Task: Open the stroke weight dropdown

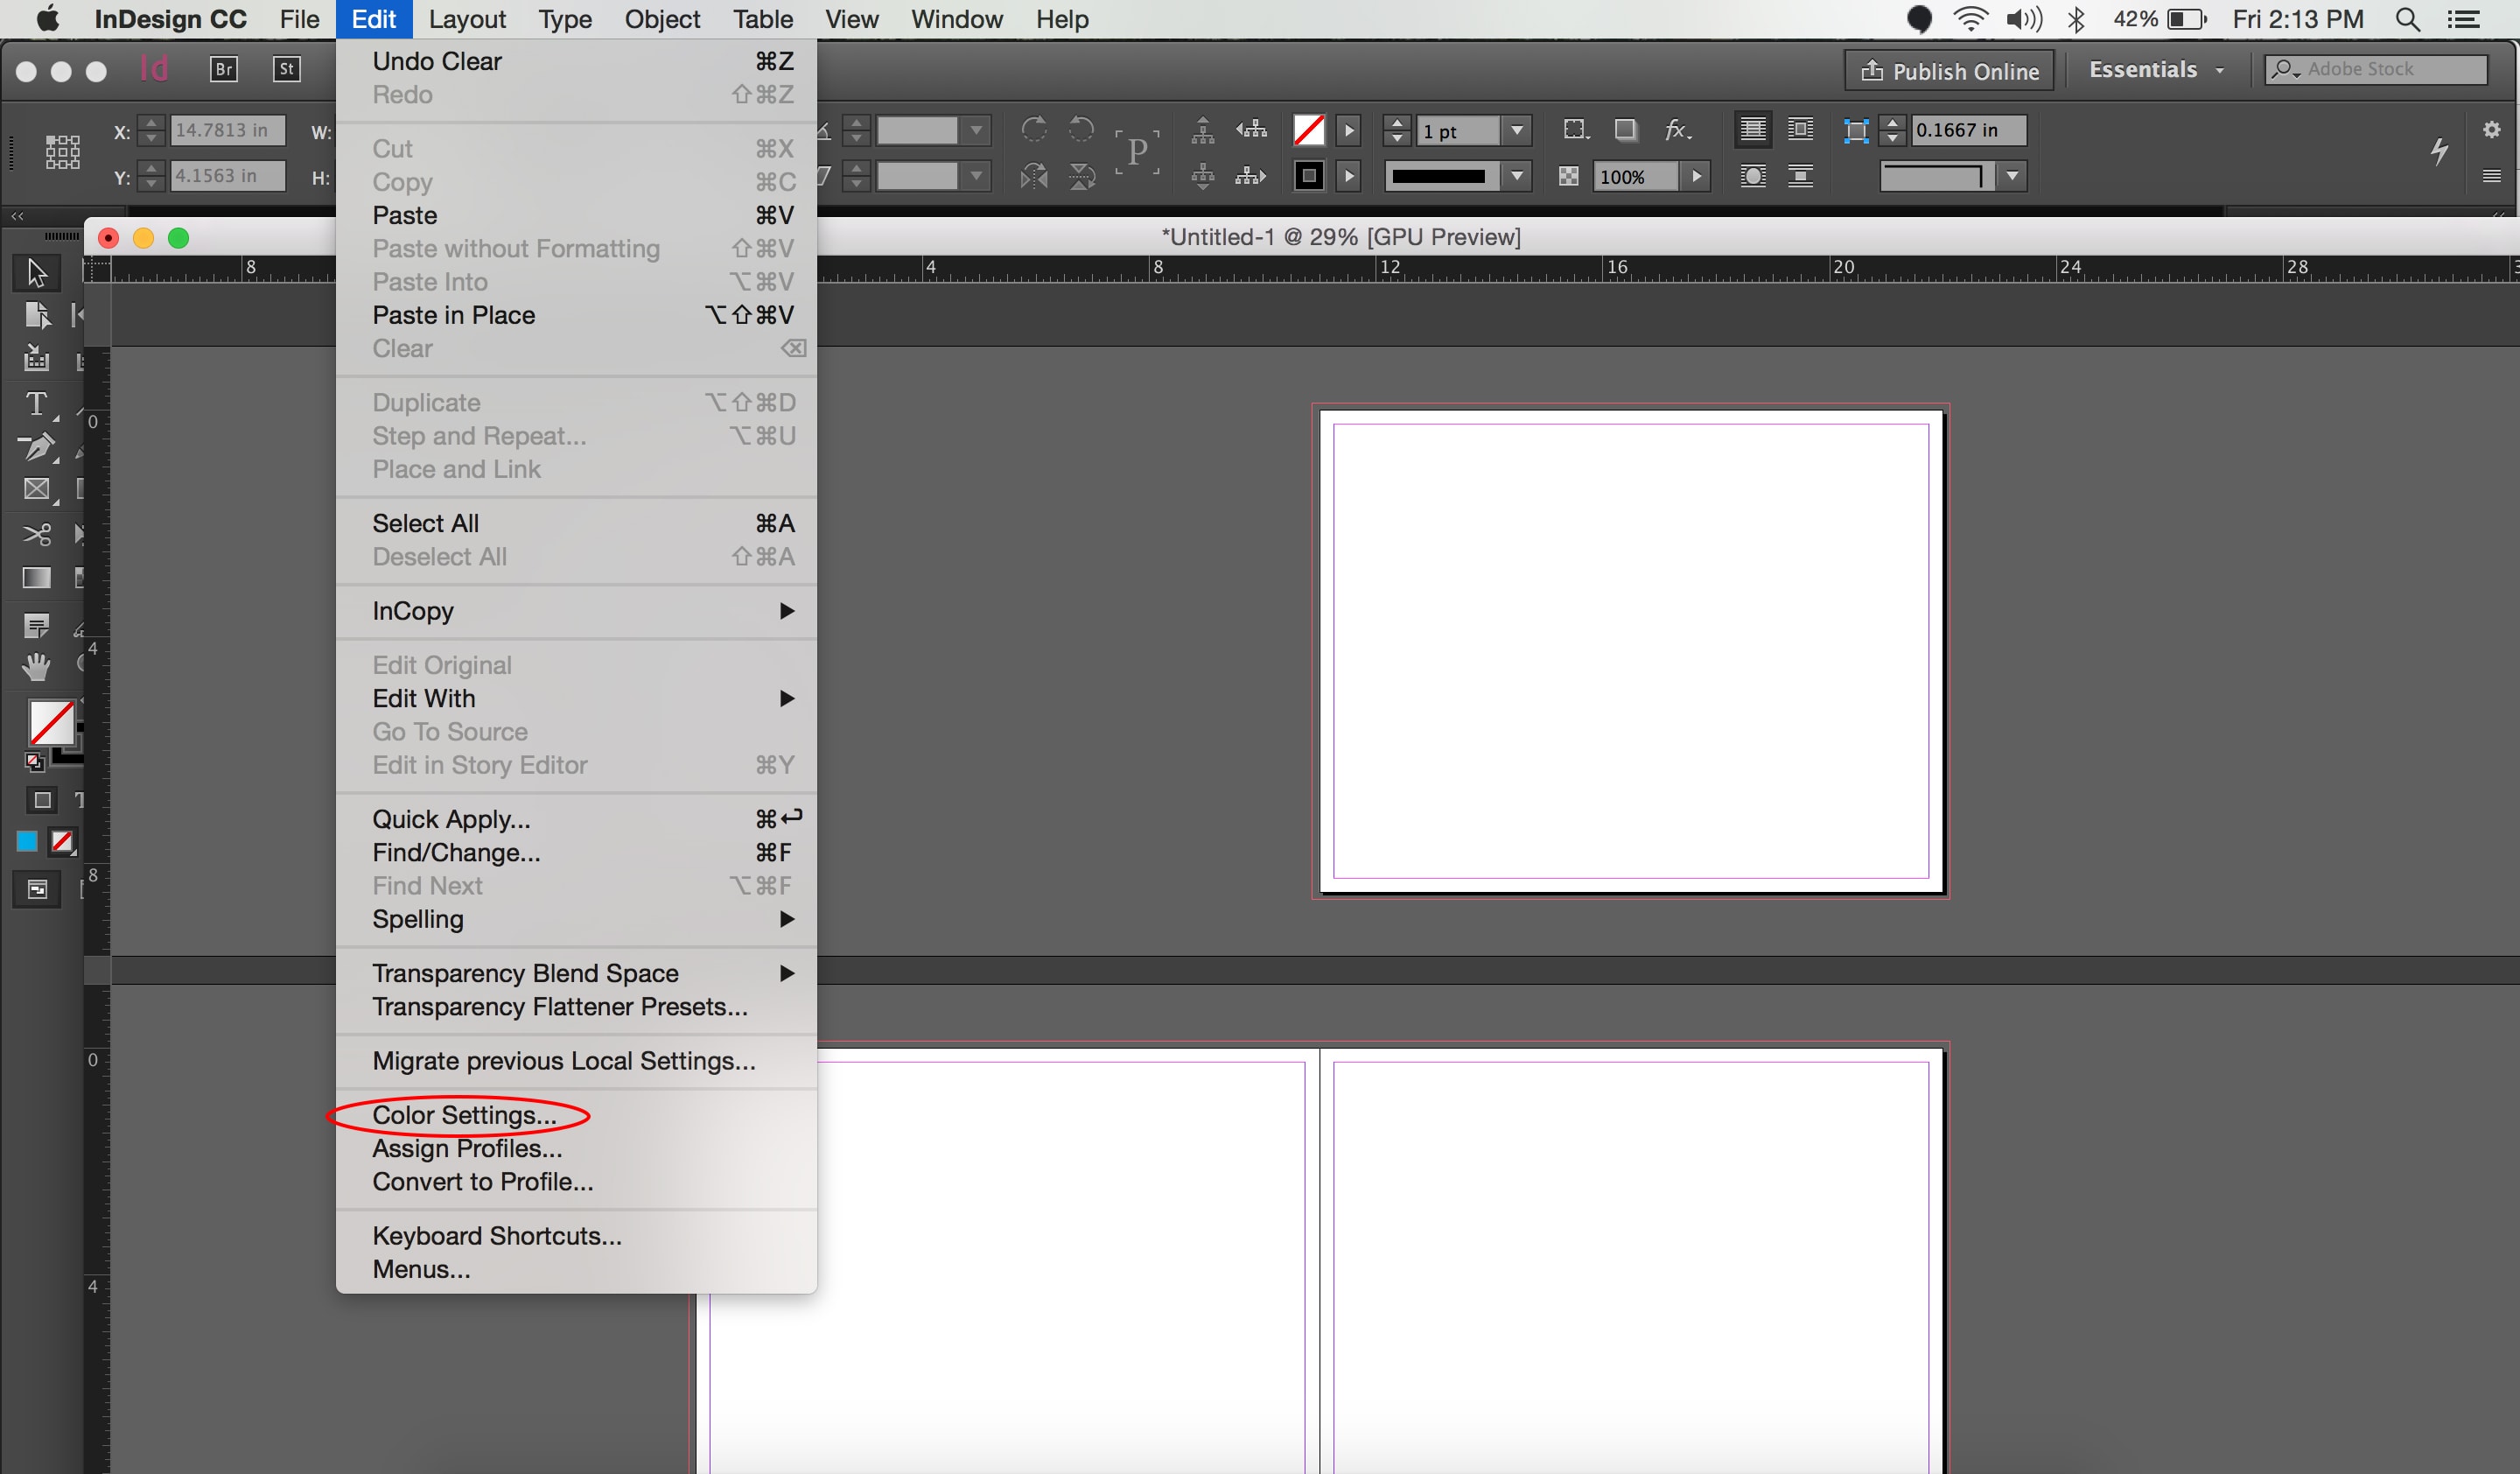Action: 1518,130
